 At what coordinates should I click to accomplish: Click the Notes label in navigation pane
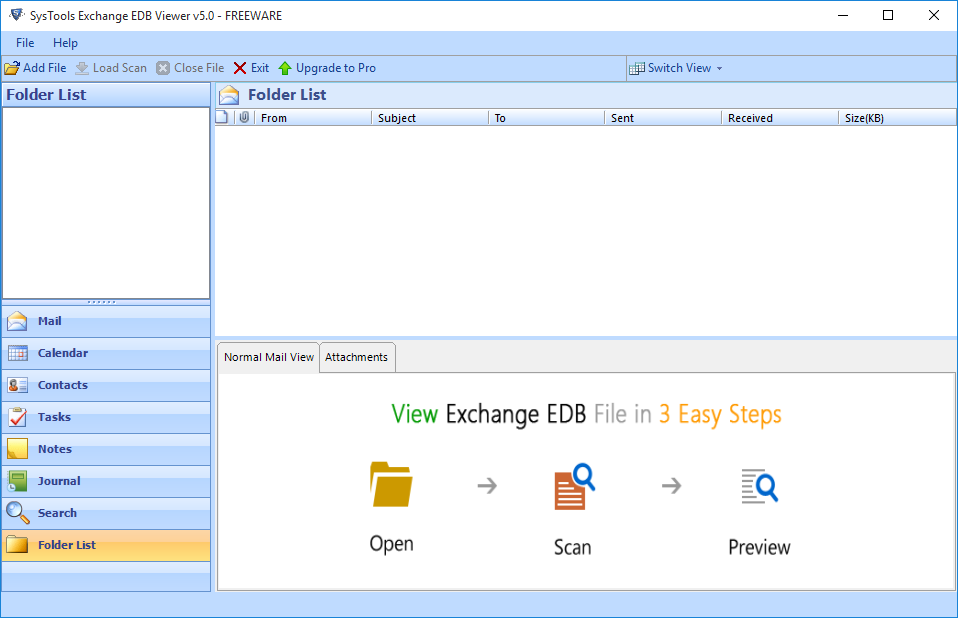click(x=55, y=449)
